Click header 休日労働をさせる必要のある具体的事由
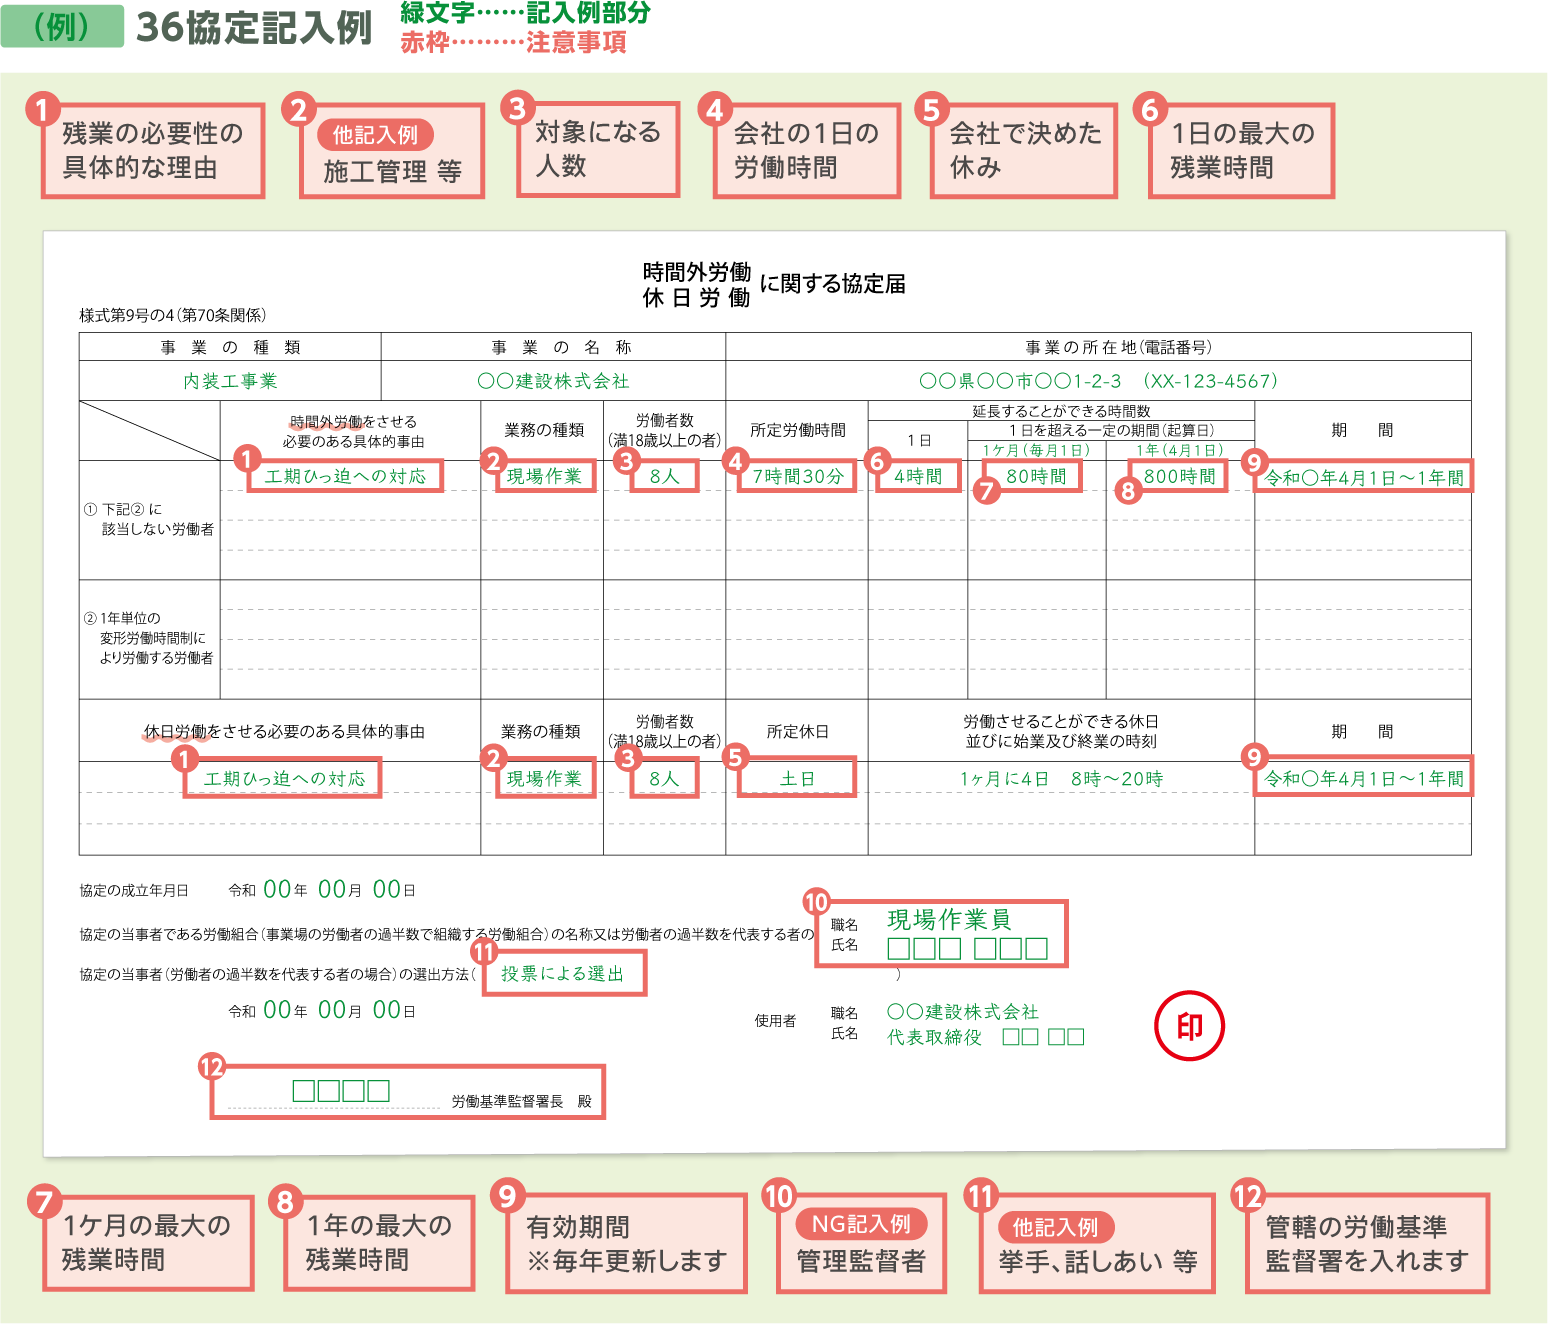The height and width of the screenshot is (1324, 1548). click(284, 732)
